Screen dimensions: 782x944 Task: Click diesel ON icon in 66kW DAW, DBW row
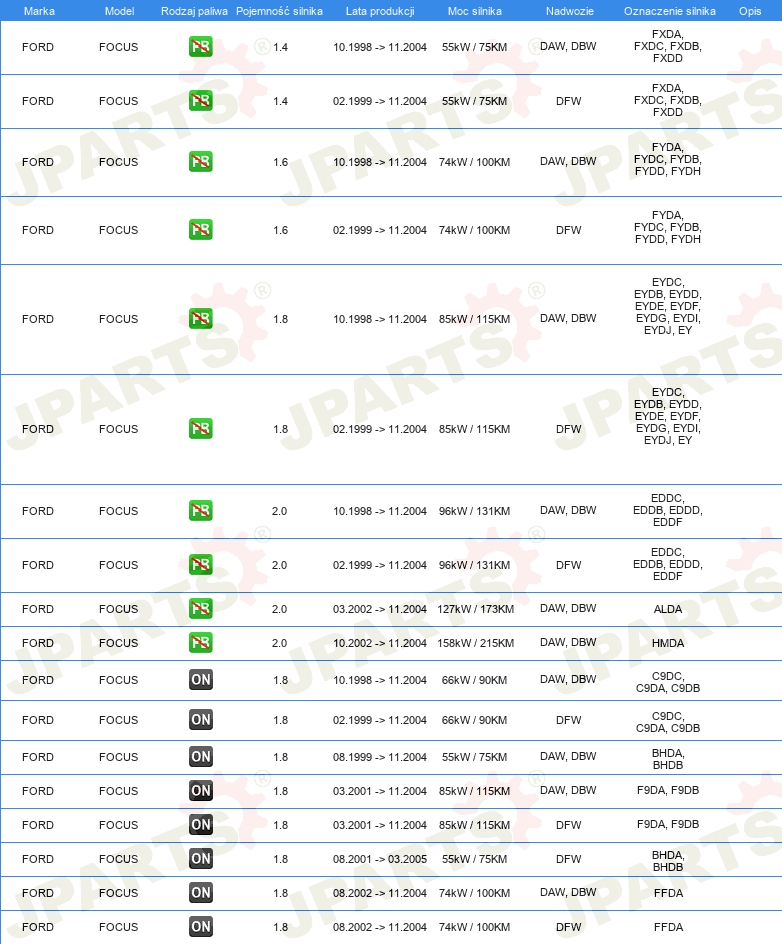pyautogui.click(x=200, y=680)
